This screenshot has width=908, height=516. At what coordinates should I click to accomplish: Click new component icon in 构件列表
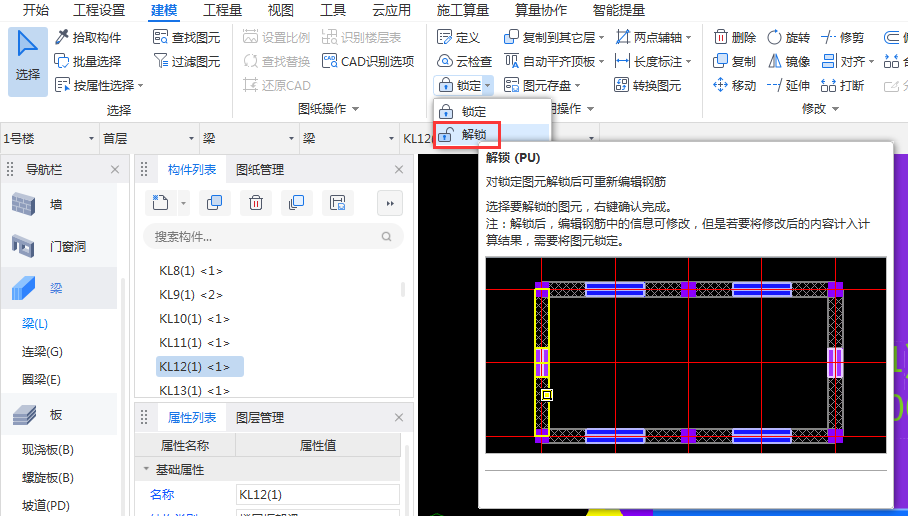(160, 203)
